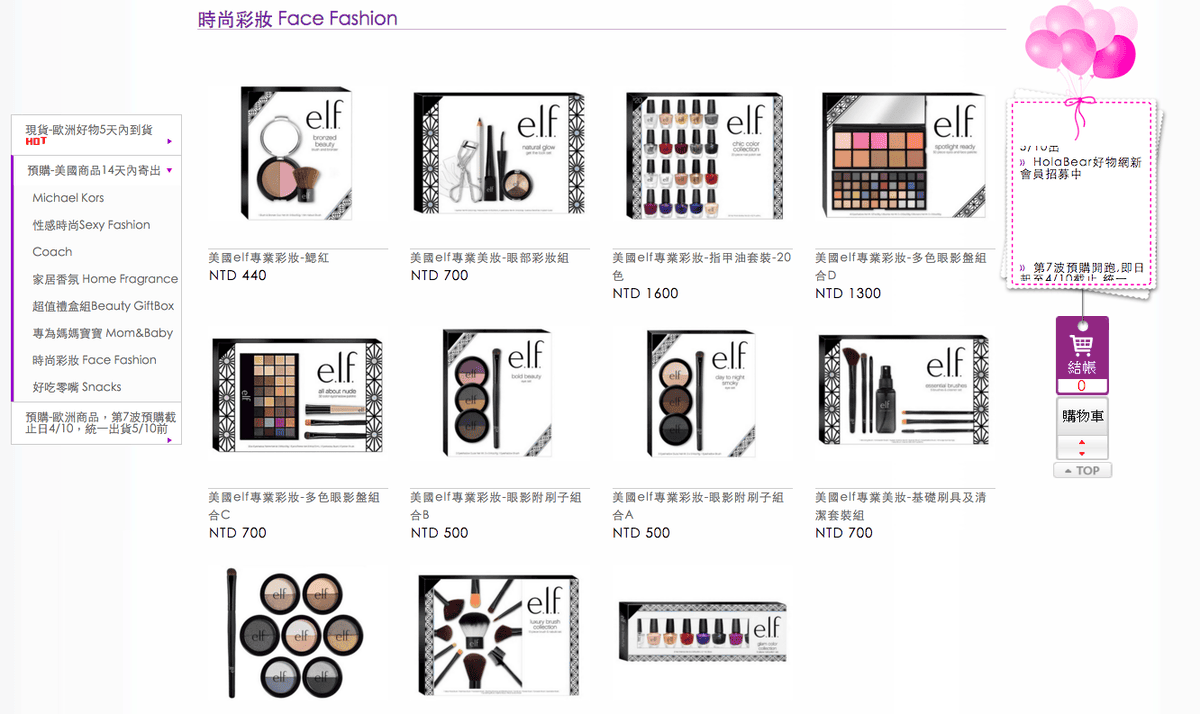Screen dimensions: 1200x714
Task: Click the red down arrow under 購物車
Action: (1082, 453)
